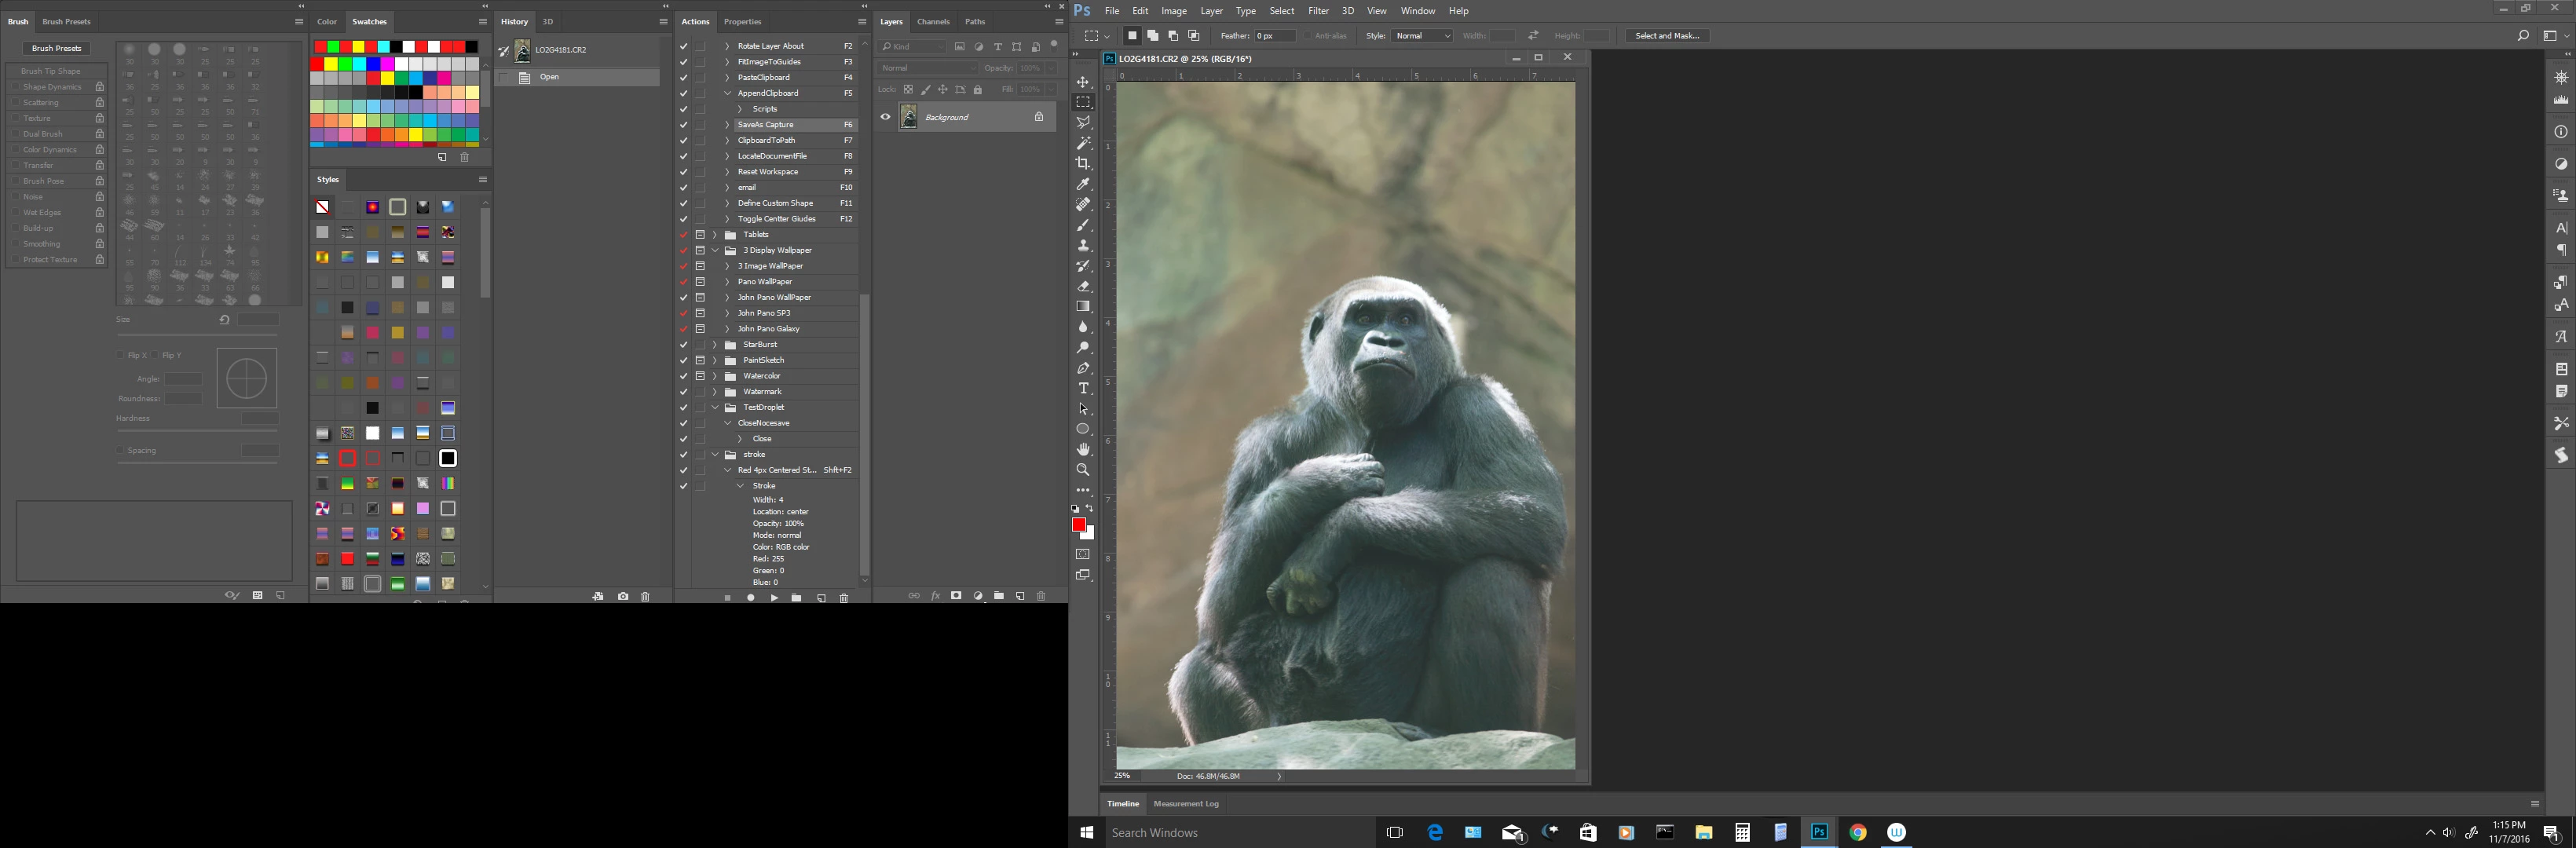
Task: Toggle checkmark for SaveAs Capture action
Action: pos(684,125)
